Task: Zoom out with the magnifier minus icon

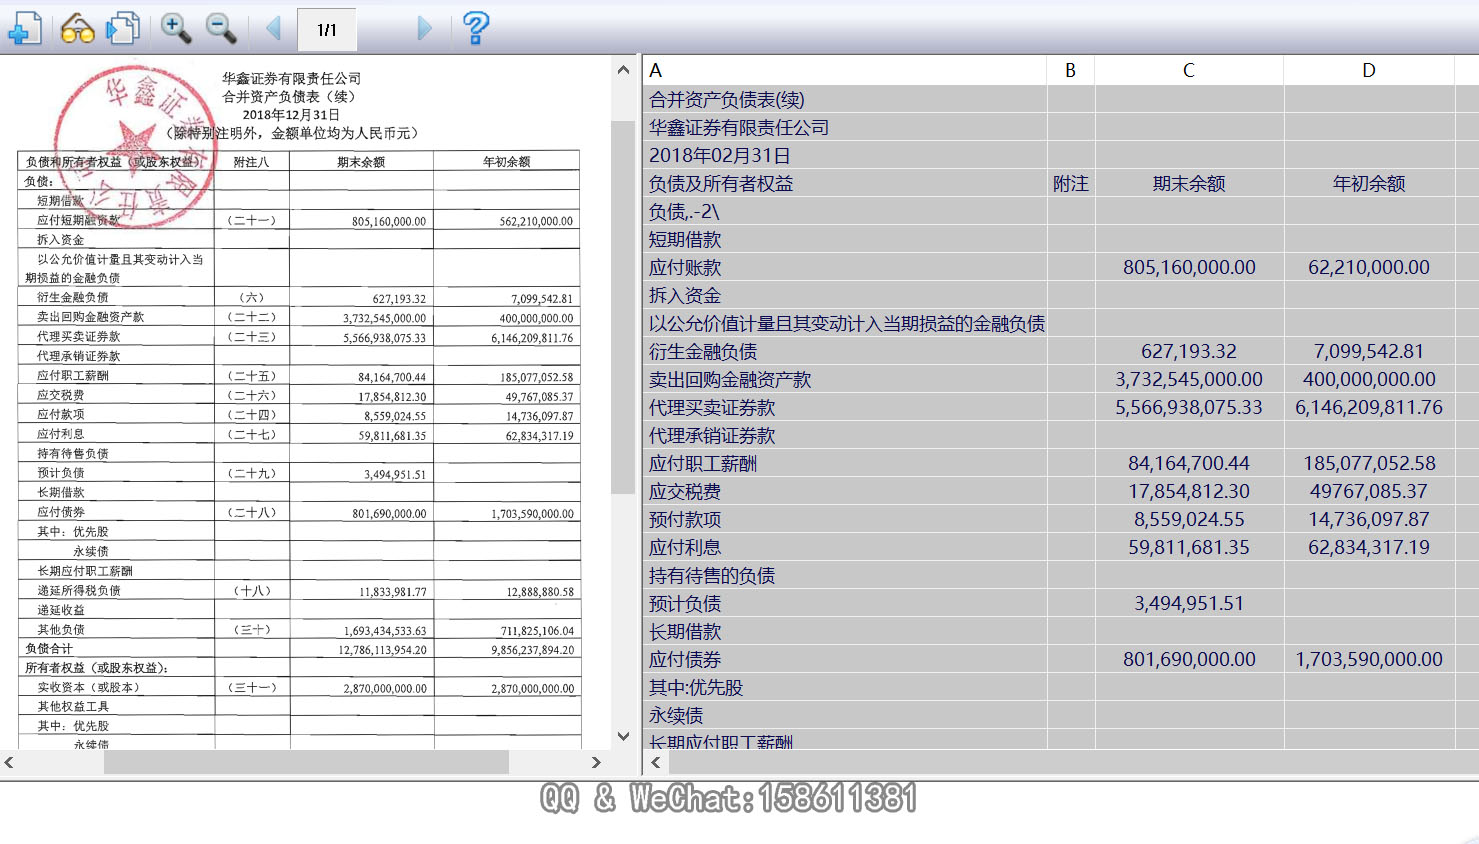Action: (x=221, y=28)
